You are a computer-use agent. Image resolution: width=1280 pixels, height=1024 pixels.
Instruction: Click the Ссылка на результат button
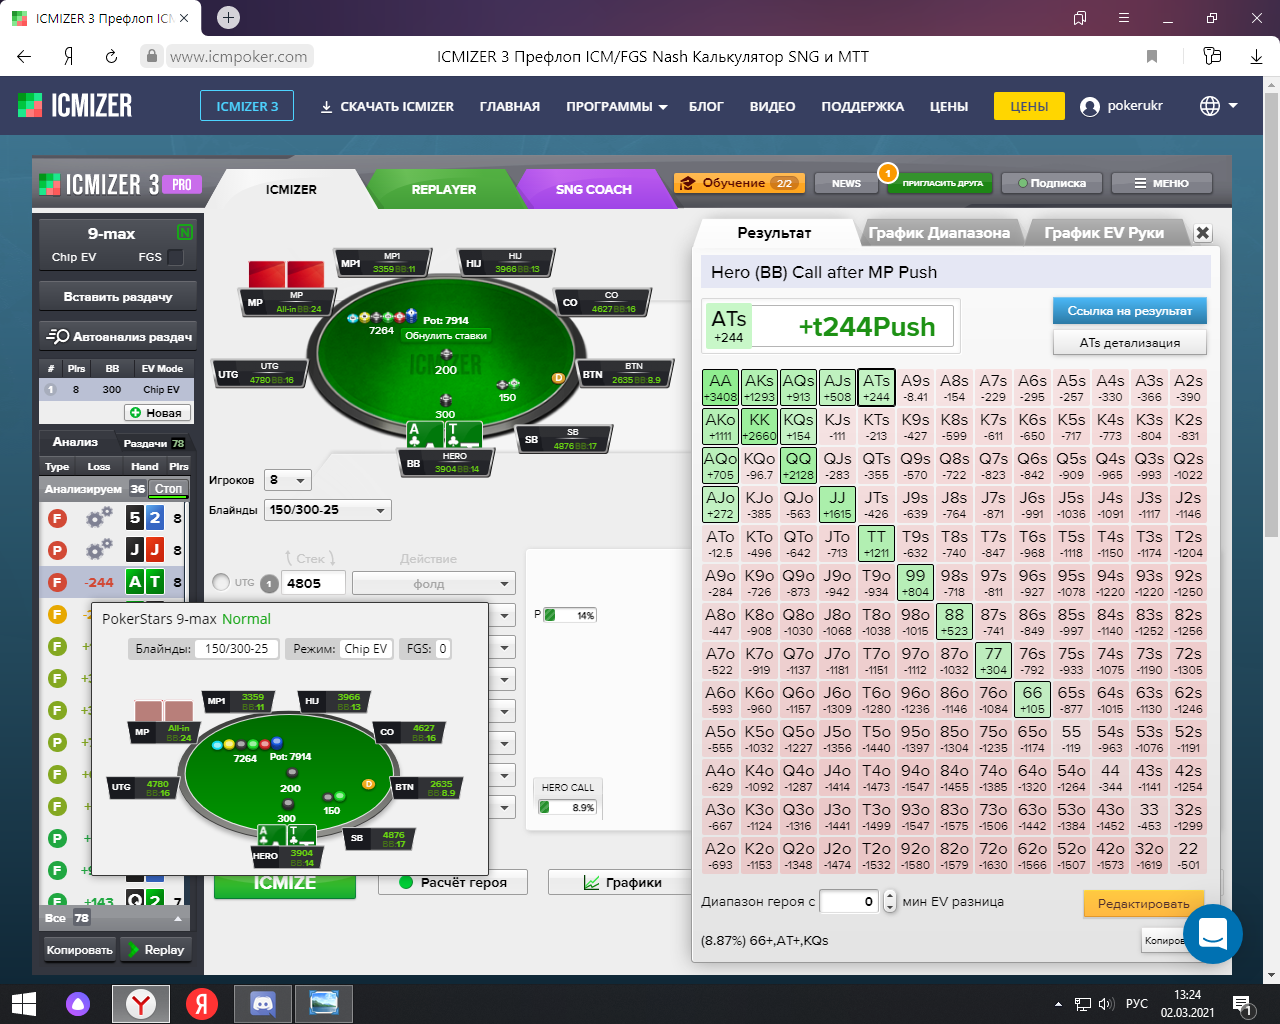coord(1129,311)
